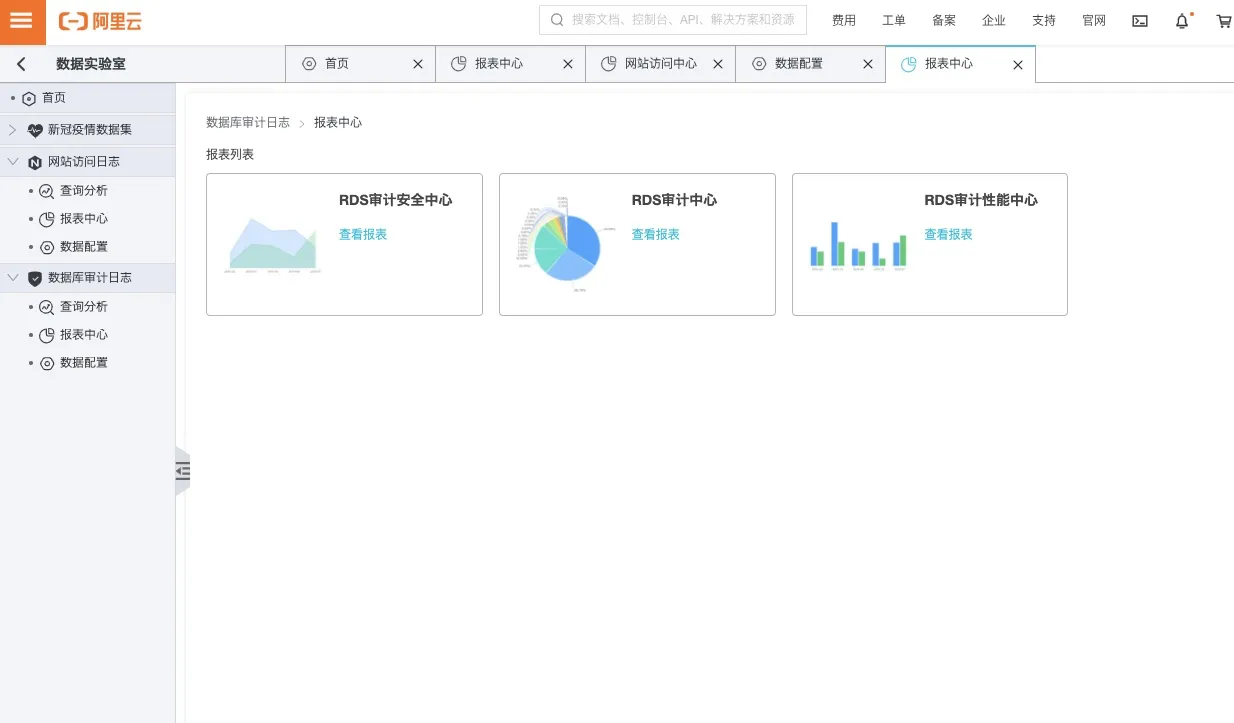Open the Cloud Shell terminal icon
This screenshot has height=723, width=1234.
coord(1140,20)
